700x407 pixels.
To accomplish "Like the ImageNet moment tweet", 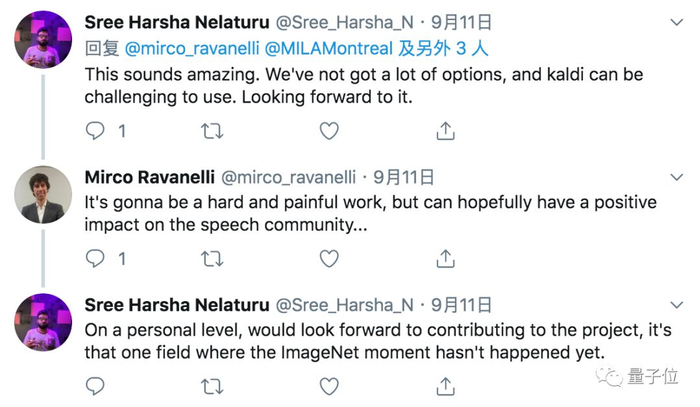I will click(x=329, y=385).
